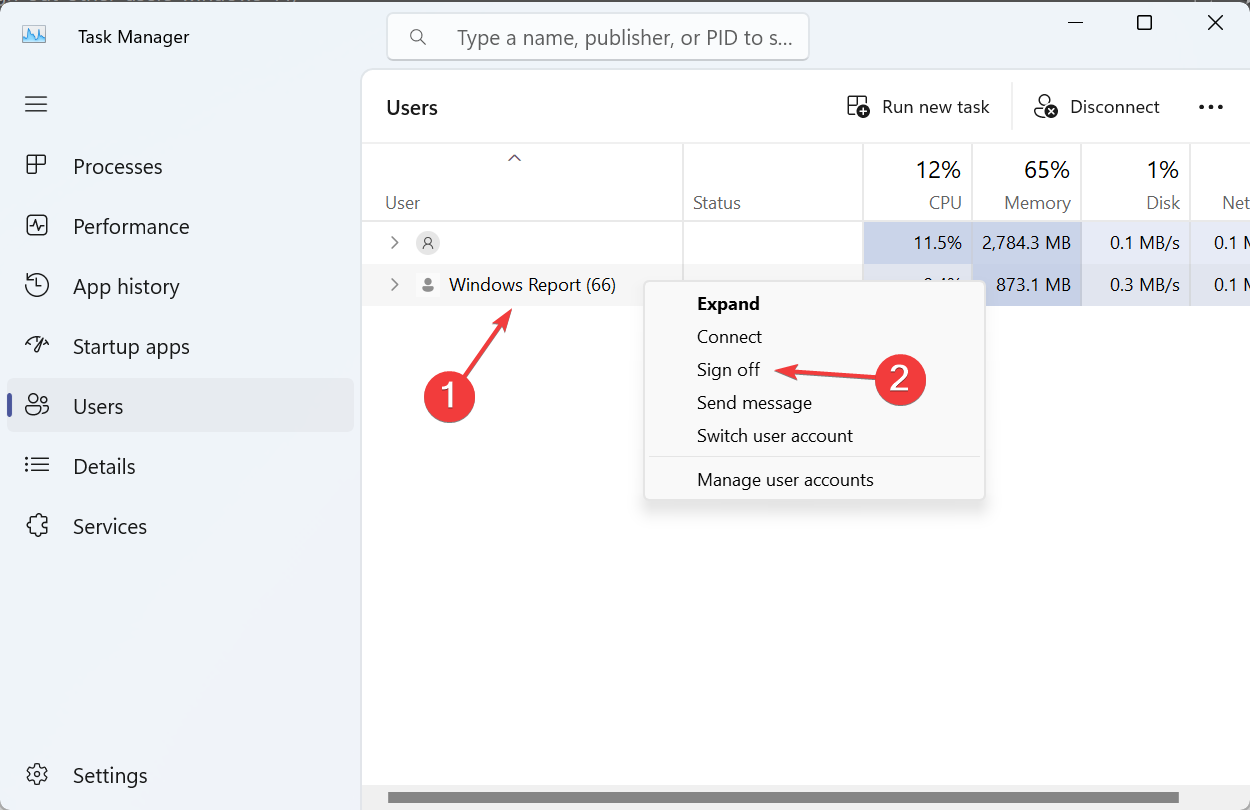
Task: Open Task Manager Settings
Action: click(110, 776)
